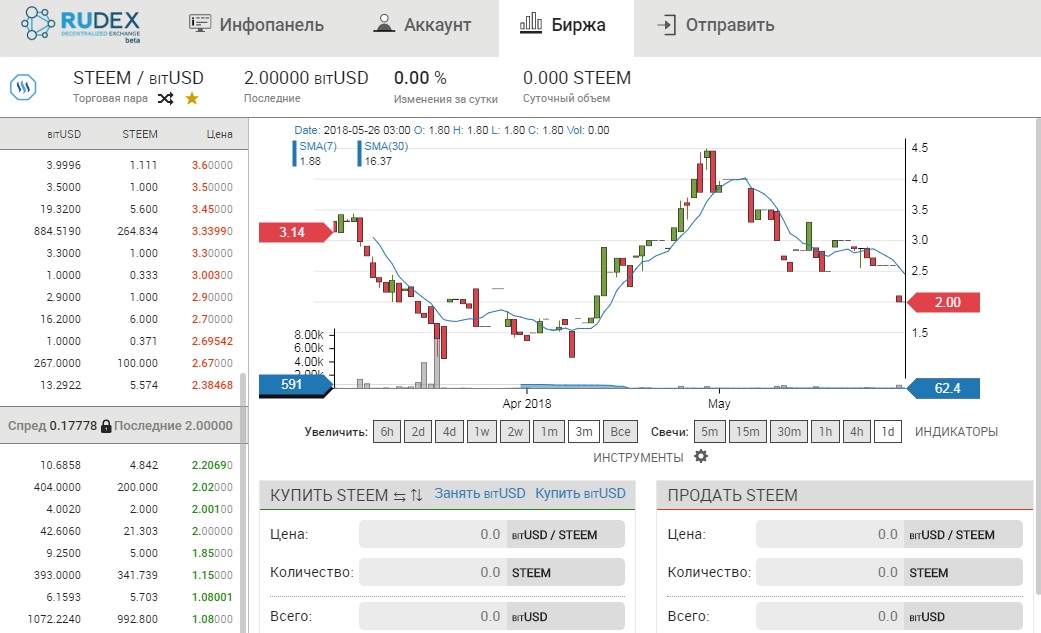Set the chart zoom to 6h

[387, 432]
